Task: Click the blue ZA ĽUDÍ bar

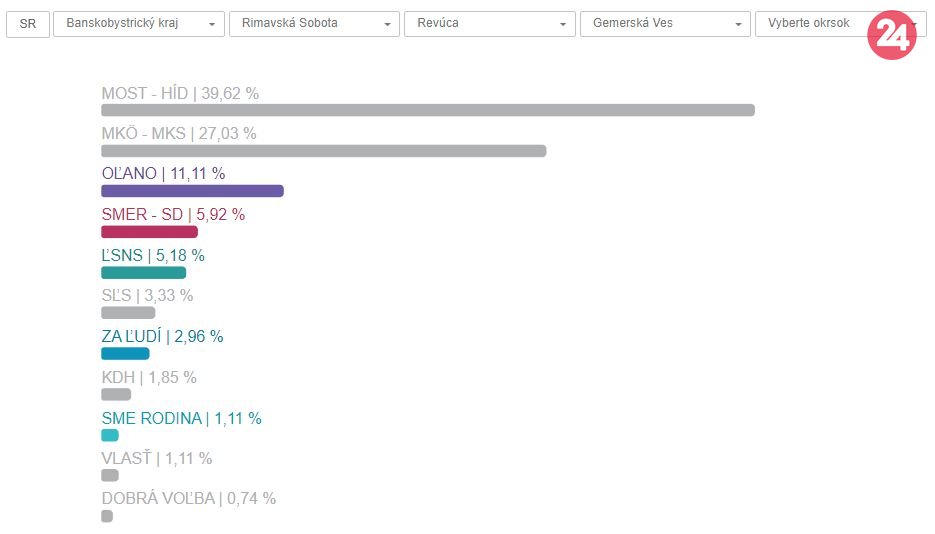Action: (125, 354)
